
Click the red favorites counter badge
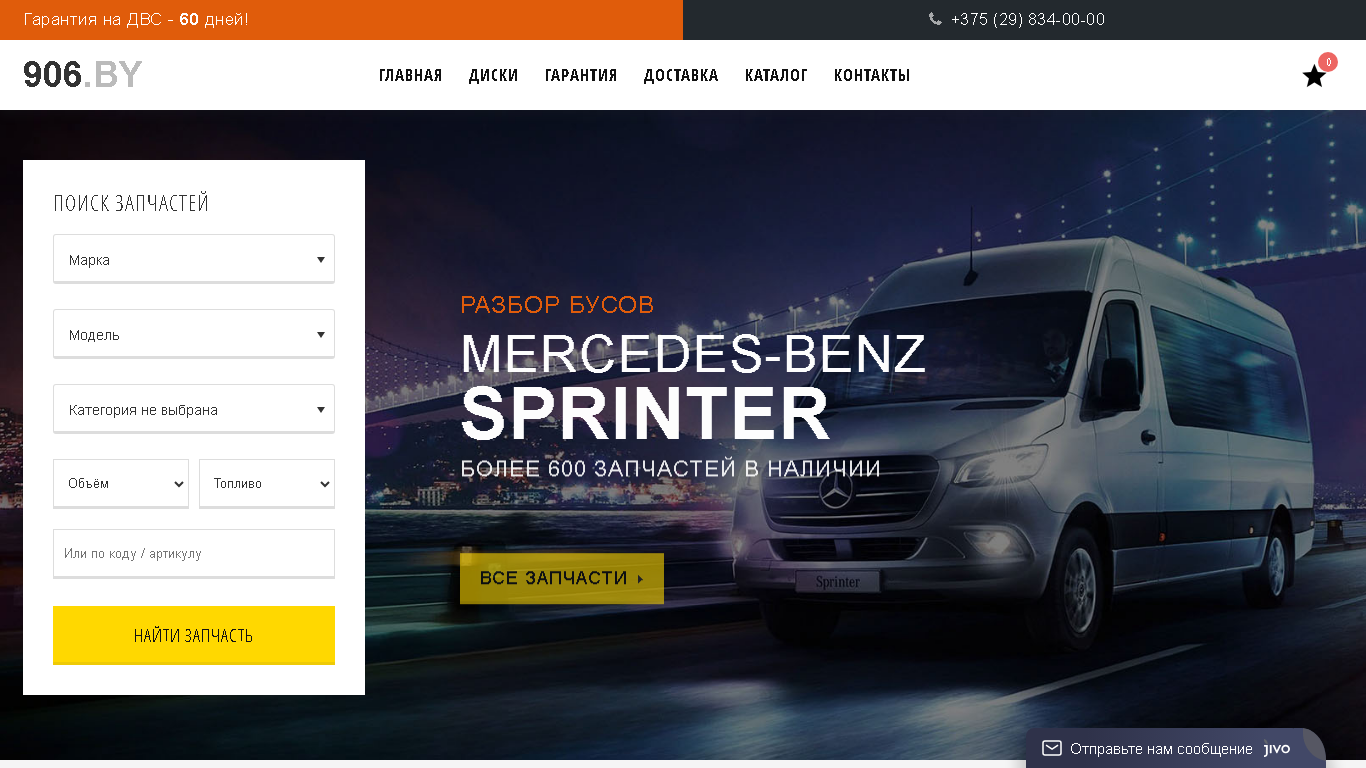pyautogui.click(x=1328, y=62)
